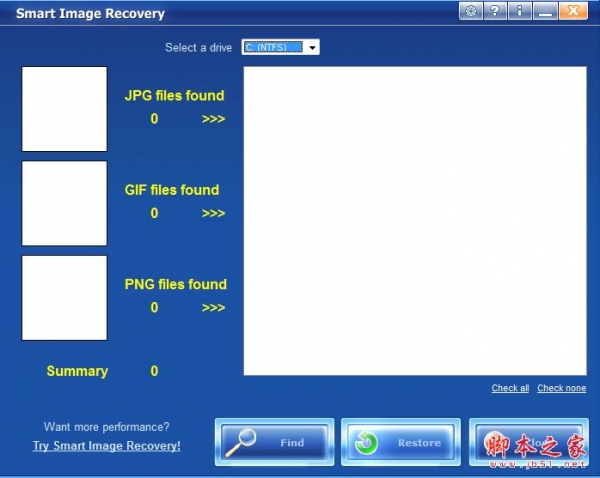The width and height of the screenshot is (600, 478).
Task: Close Smart Image Recovery with the orange X
Action: 573,11
